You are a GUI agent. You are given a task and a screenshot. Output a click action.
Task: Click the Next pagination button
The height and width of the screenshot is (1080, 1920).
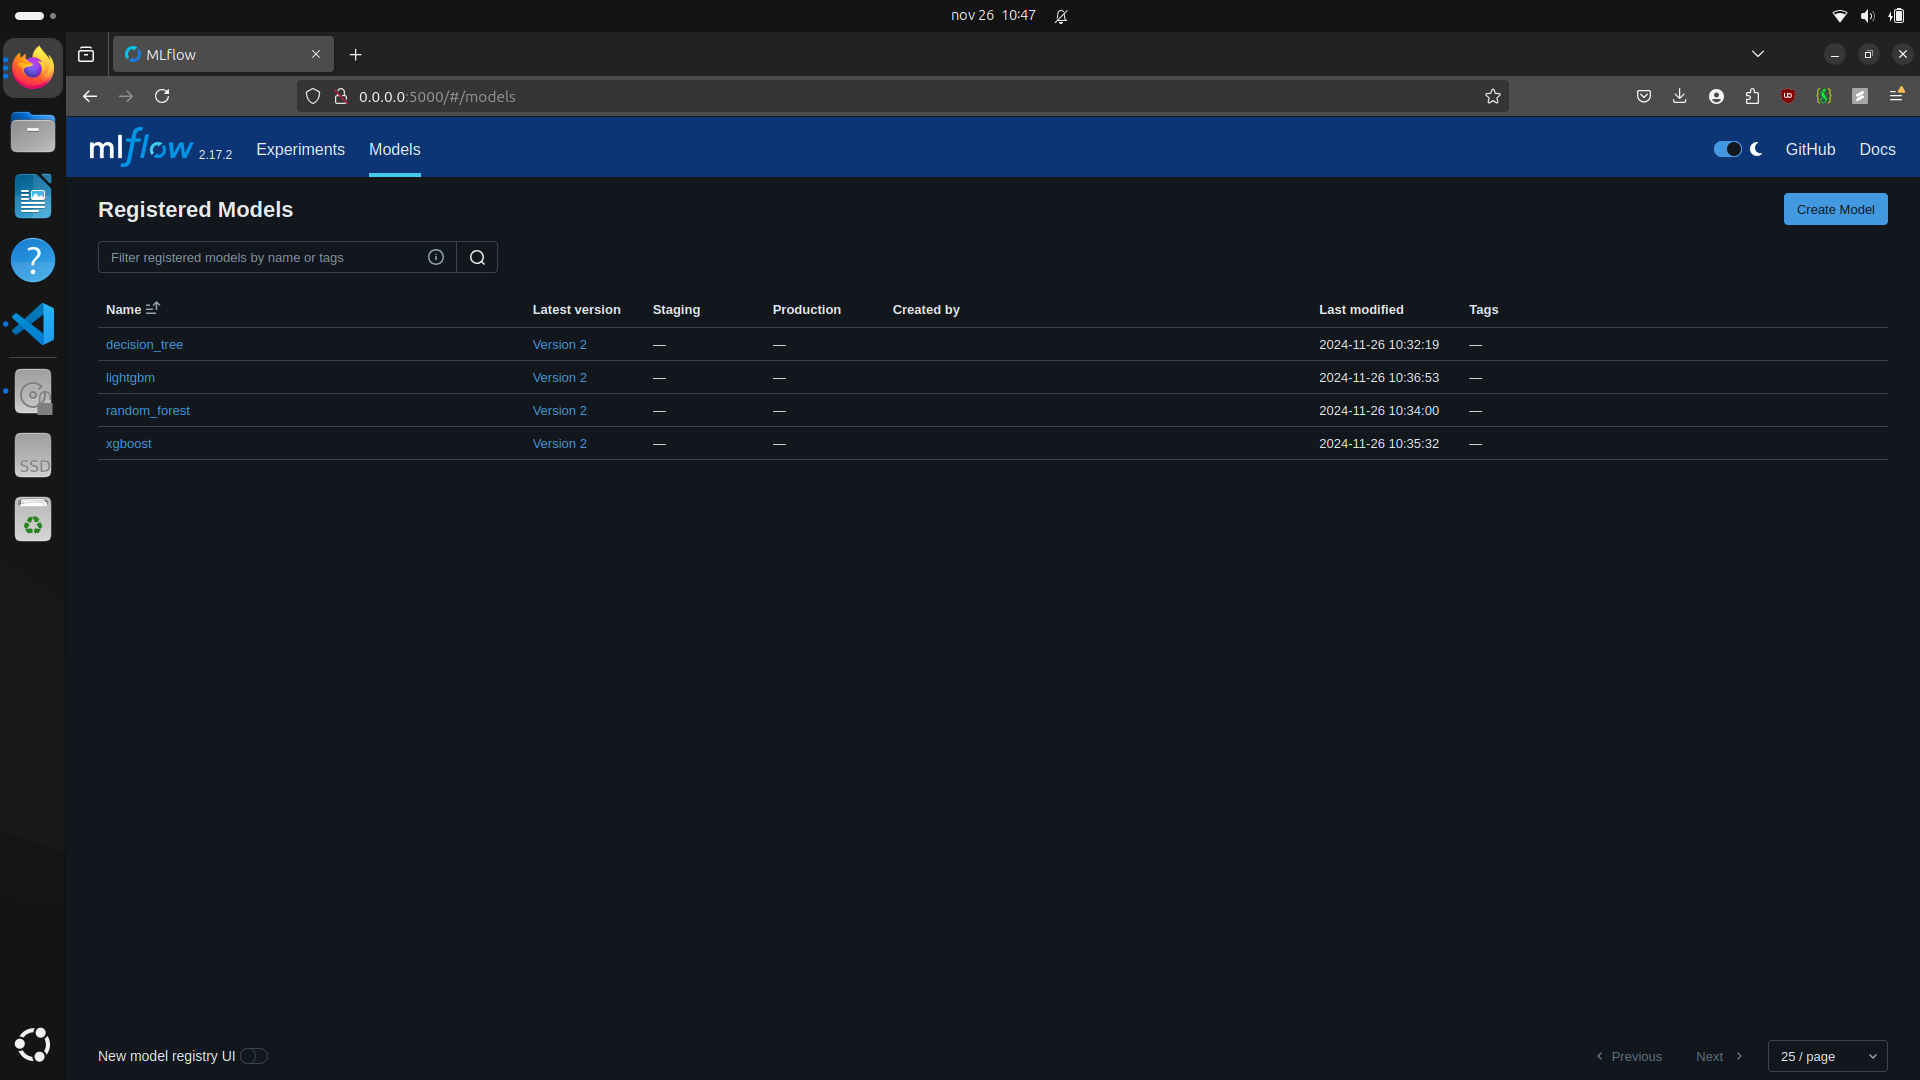[x=1719, y=1056]
